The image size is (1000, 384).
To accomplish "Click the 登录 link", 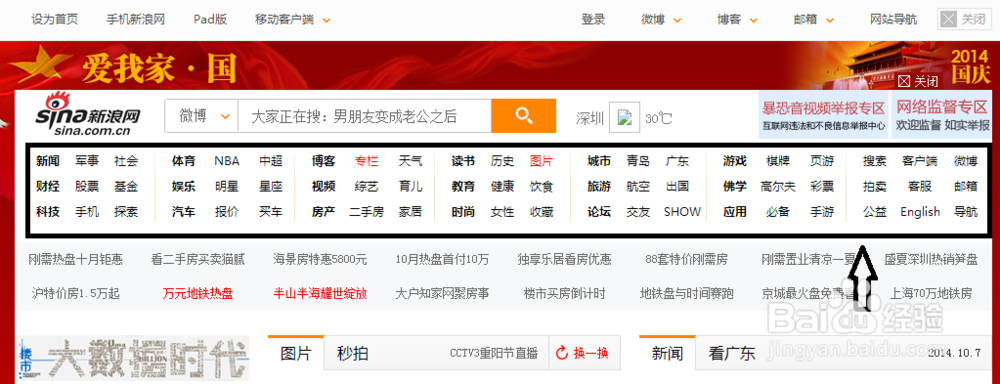I will [x=593, y=19].
